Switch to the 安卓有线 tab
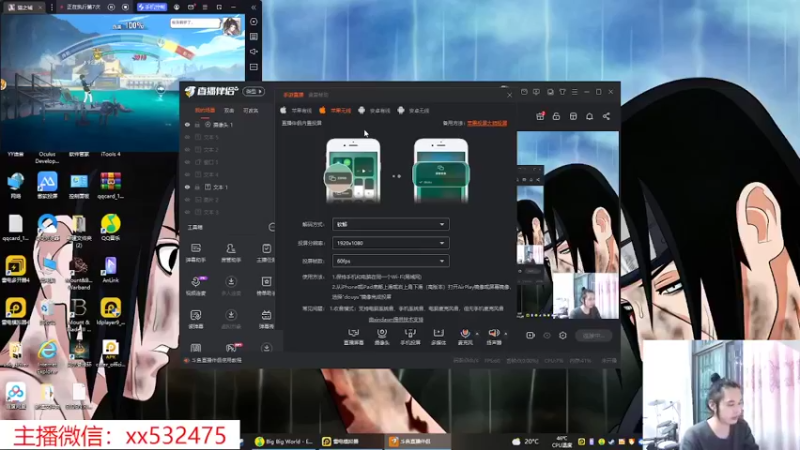The height and width of the screenshot is (450, 800). [374, 110]
